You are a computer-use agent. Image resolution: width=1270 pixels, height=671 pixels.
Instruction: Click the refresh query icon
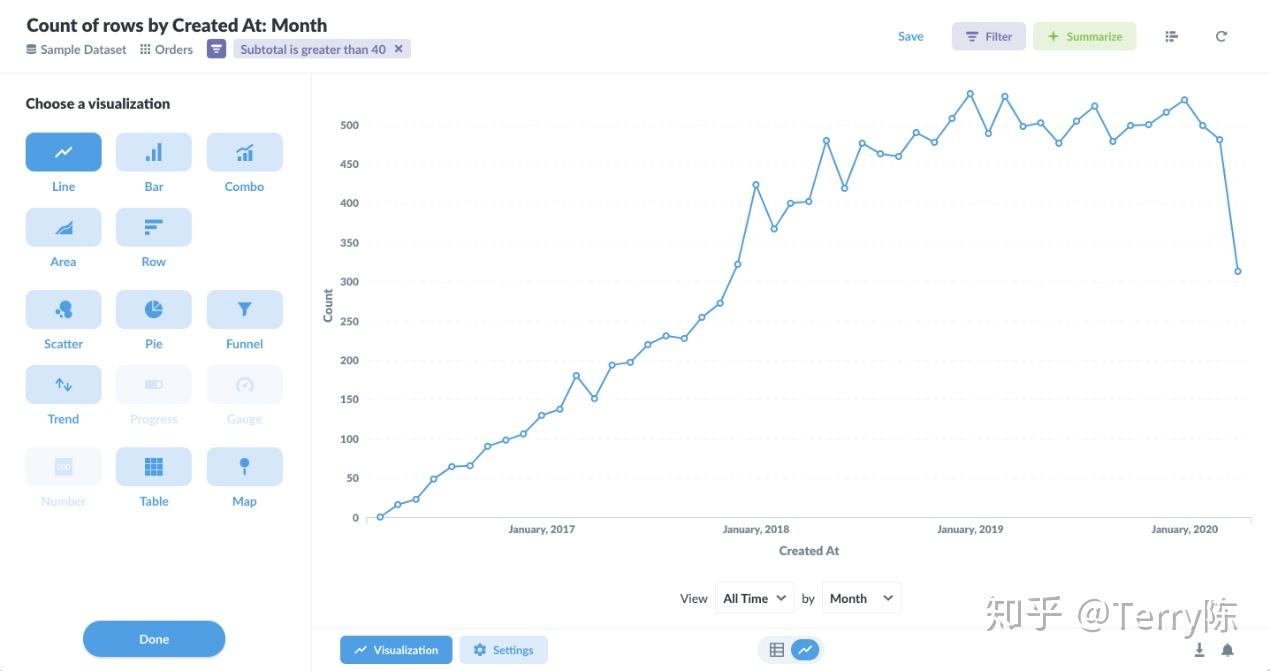tap(1221, 37)
